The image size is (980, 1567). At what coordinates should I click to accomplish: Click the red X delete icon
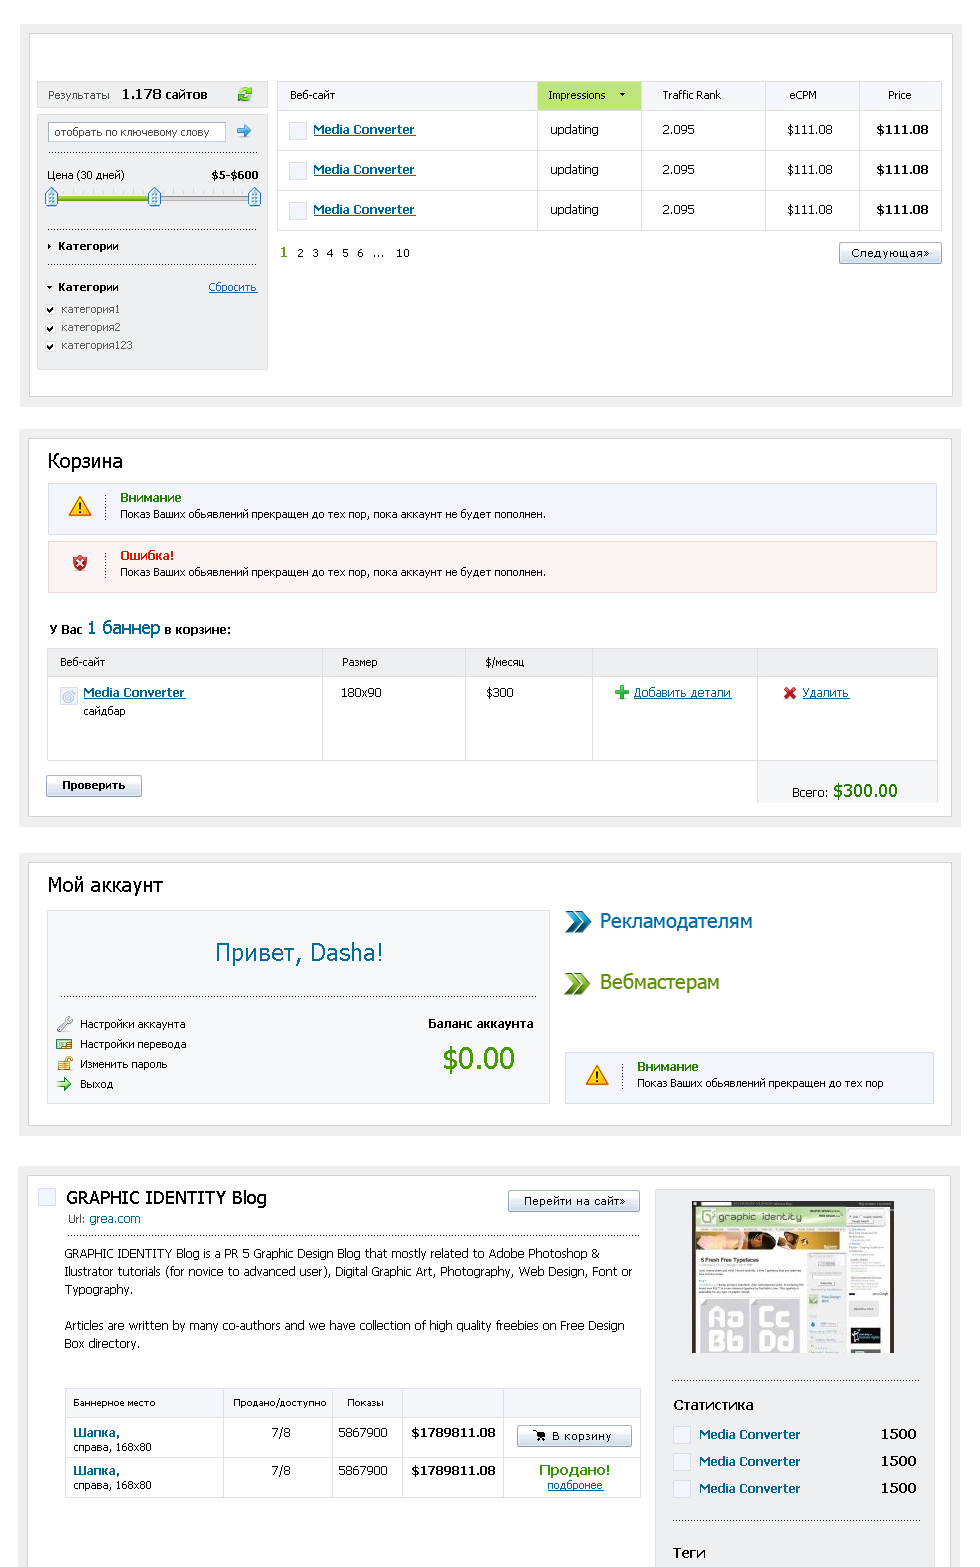790,693
